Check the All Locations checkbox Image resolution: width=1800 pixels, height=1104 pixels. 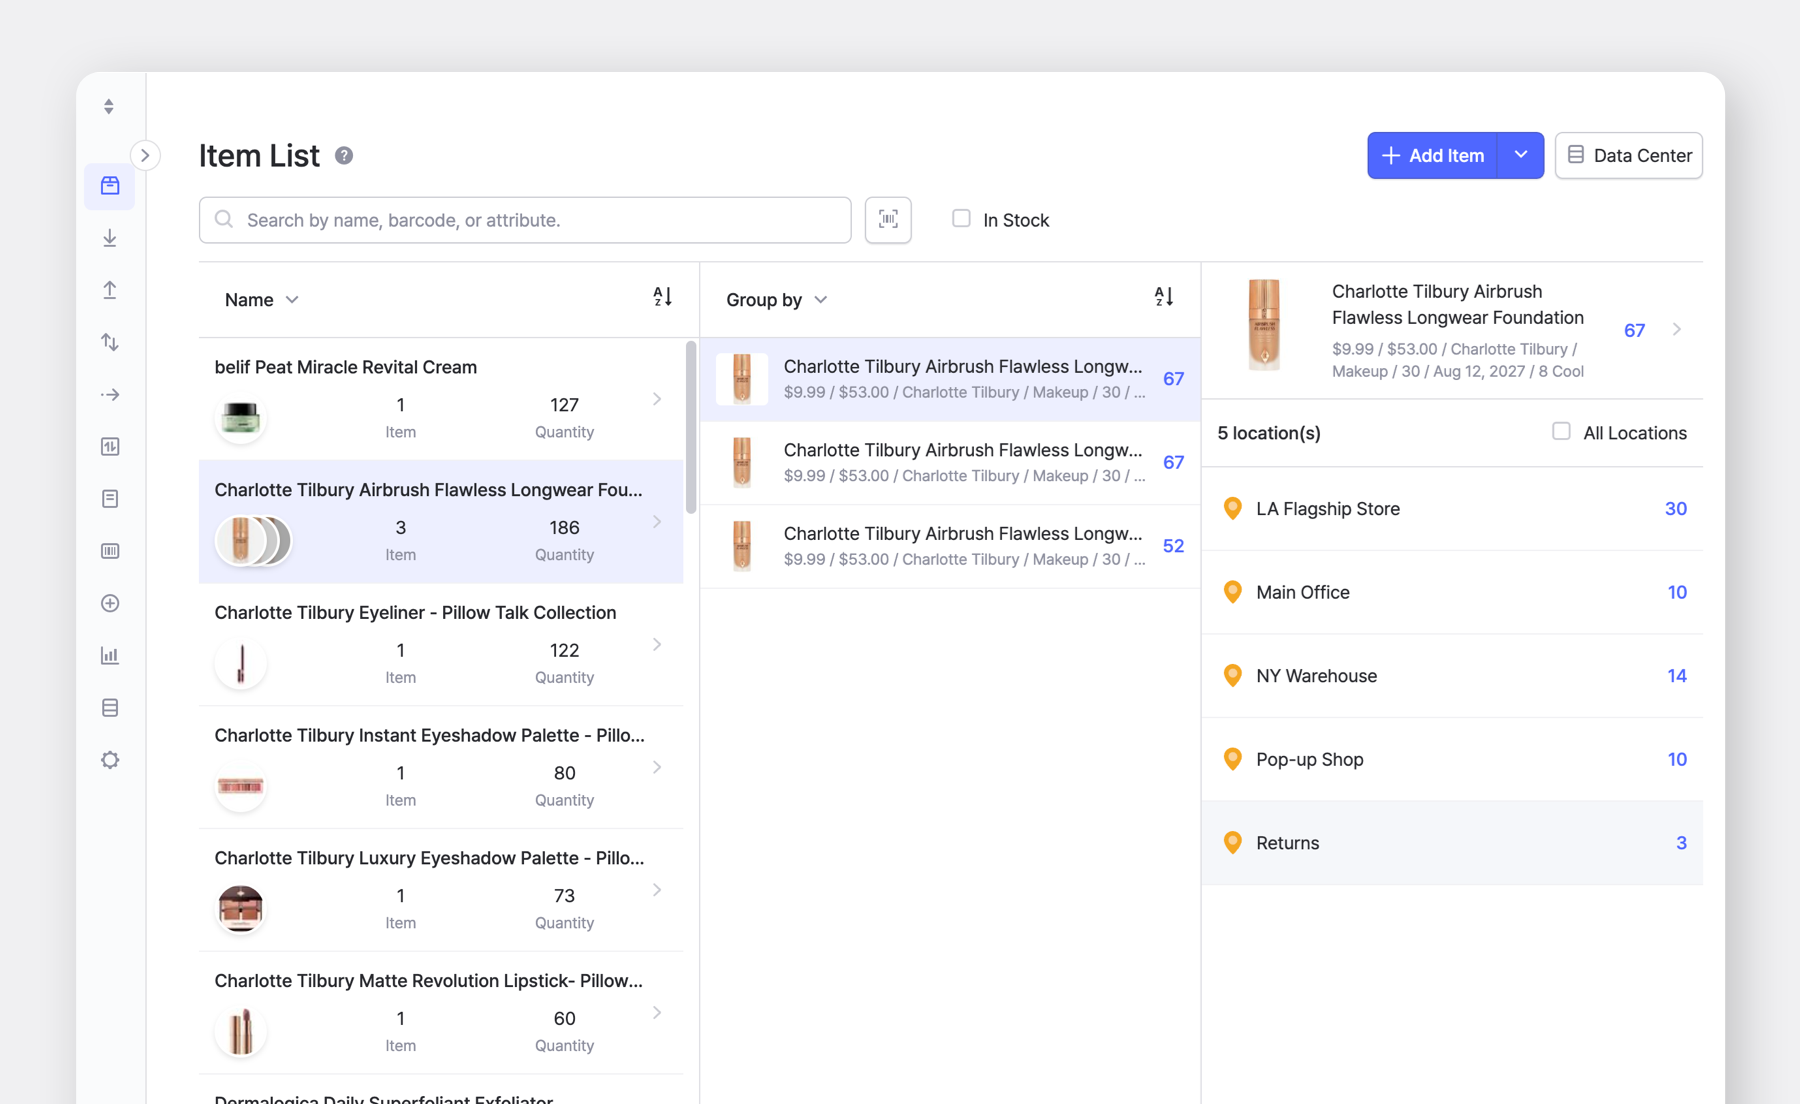[x=1560, y=431]
